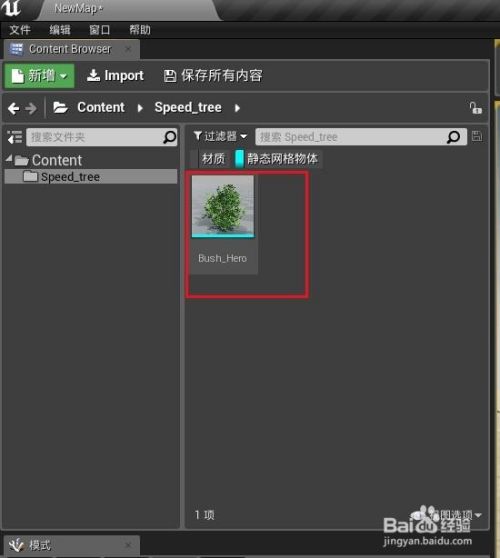Collapse the Content tree folder arrow
The width and height of the screenshot is (500, 558).
(9, 159)
